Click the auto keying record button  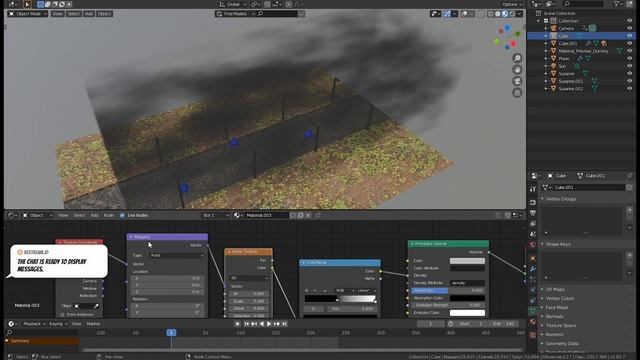[238, 324]
